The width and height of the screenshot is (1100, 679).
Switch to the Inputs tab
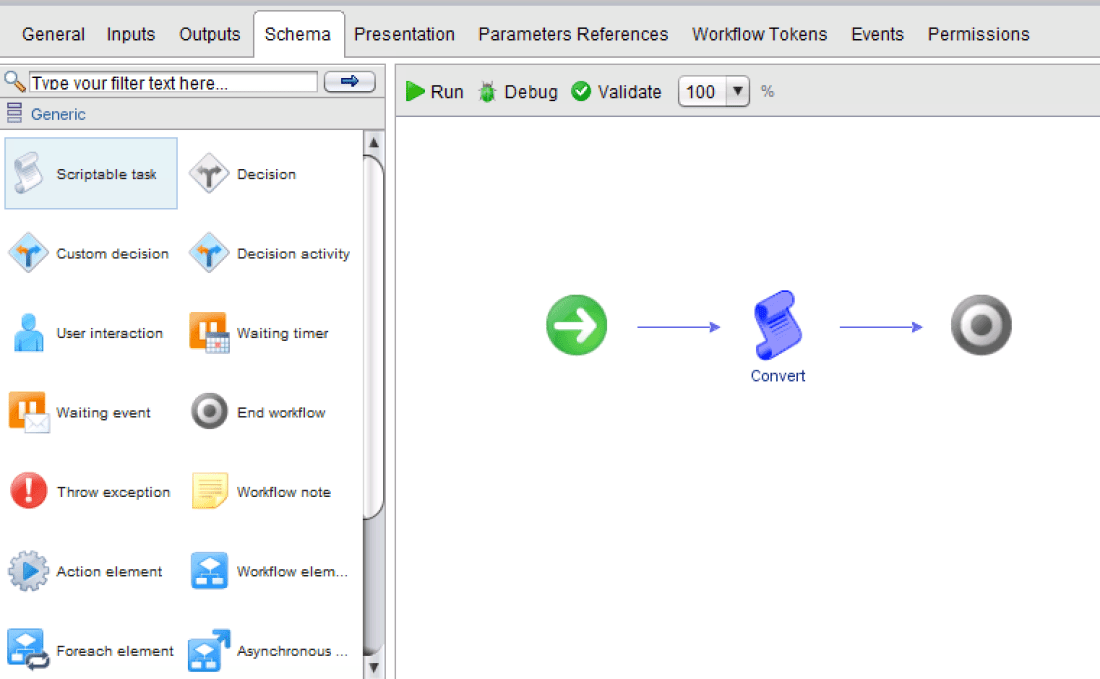(x=131, y=34)
